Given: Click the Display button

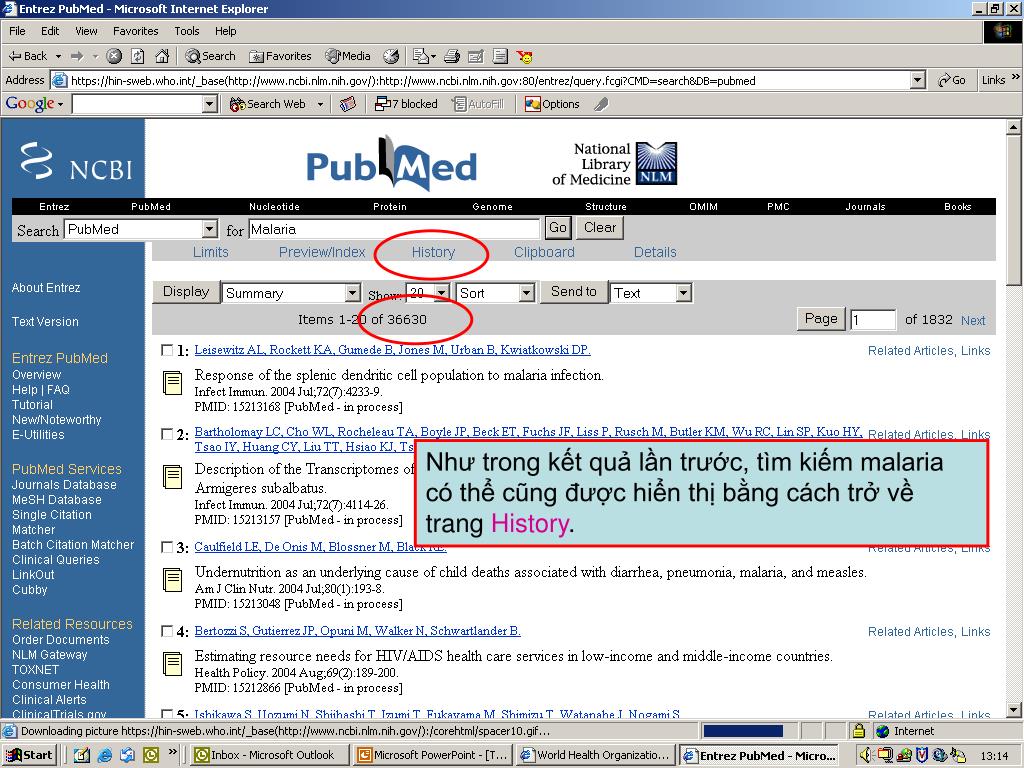Looking at the screenshot, I should click(186, 292).
